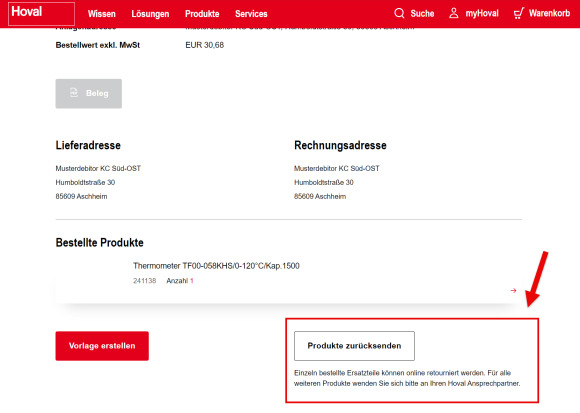Click the myHoval text link
The width and height of the screenshot is (580, 413).
pos(482,13)
